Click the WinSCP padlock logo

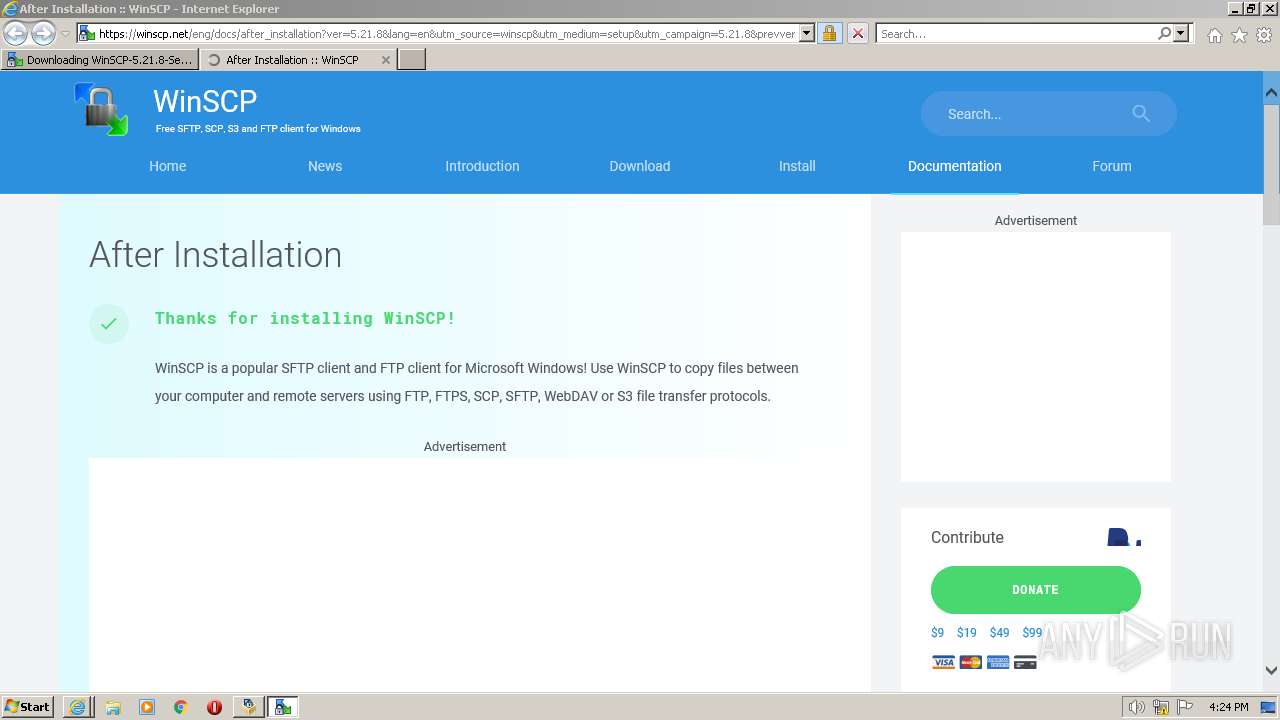pos(101,109)
